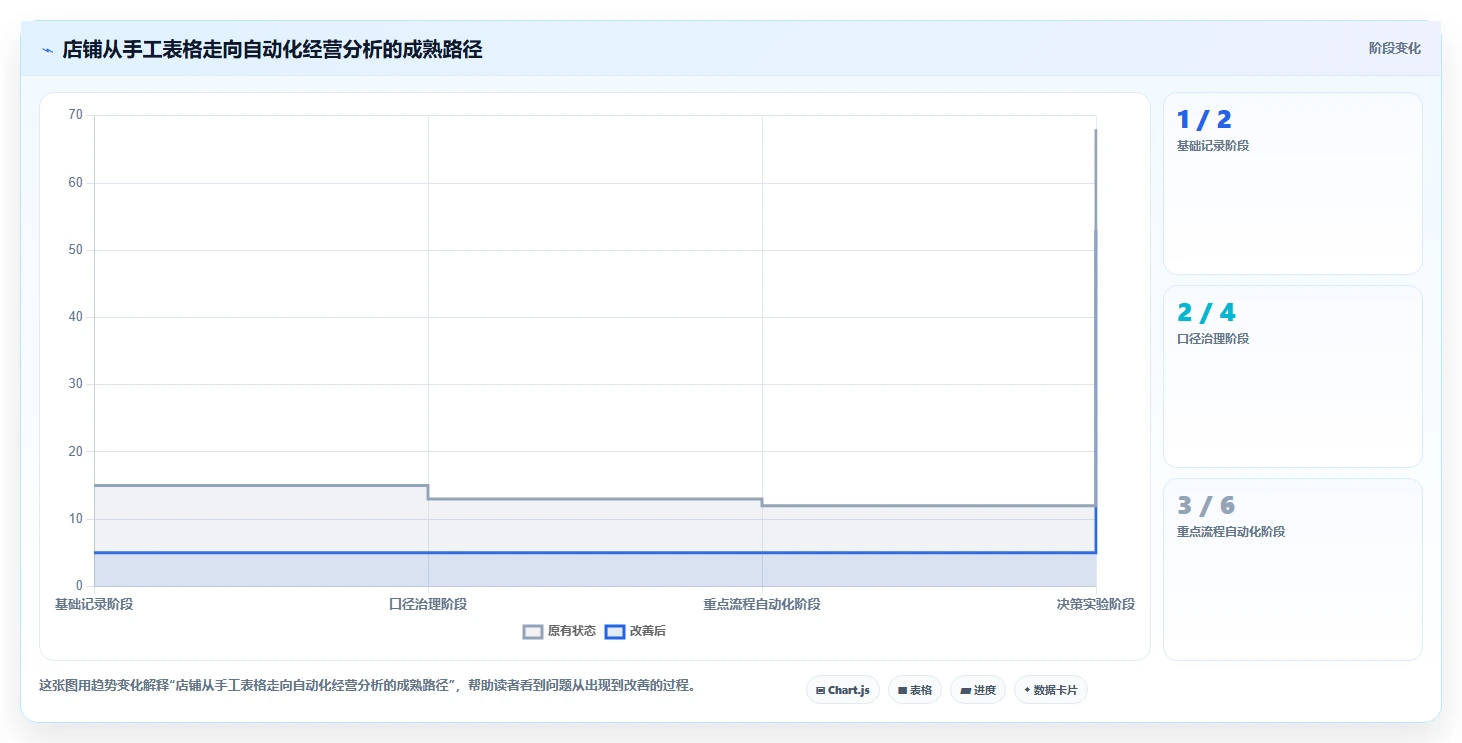
Task: Click the gray 原有状态 legend swatch
Action: click(x=533, y=631)
